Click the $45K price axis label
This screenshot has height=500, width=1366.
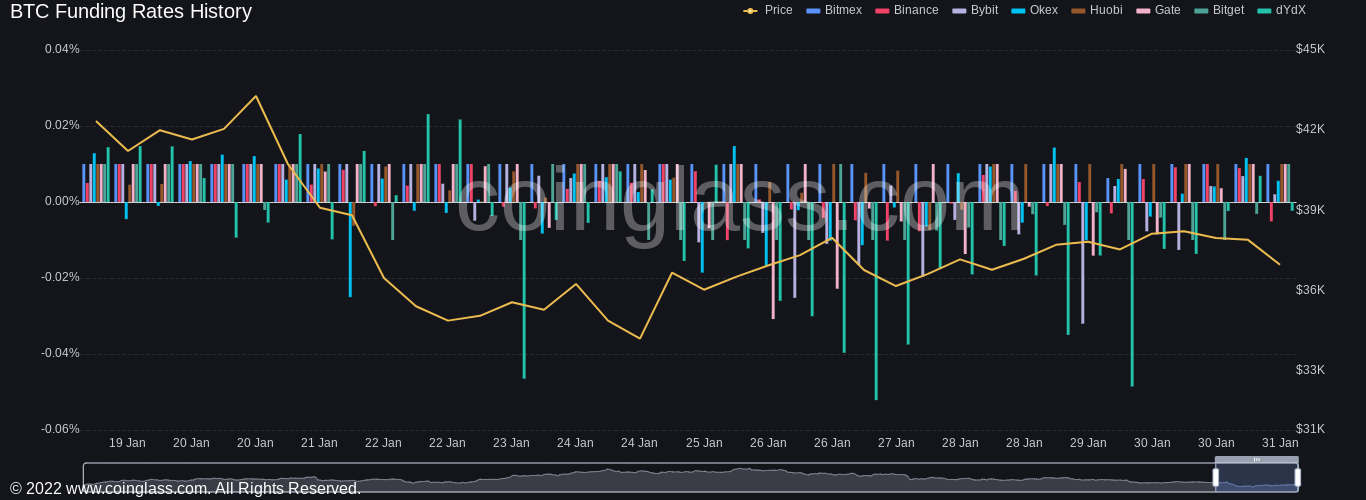point(1310,49)
